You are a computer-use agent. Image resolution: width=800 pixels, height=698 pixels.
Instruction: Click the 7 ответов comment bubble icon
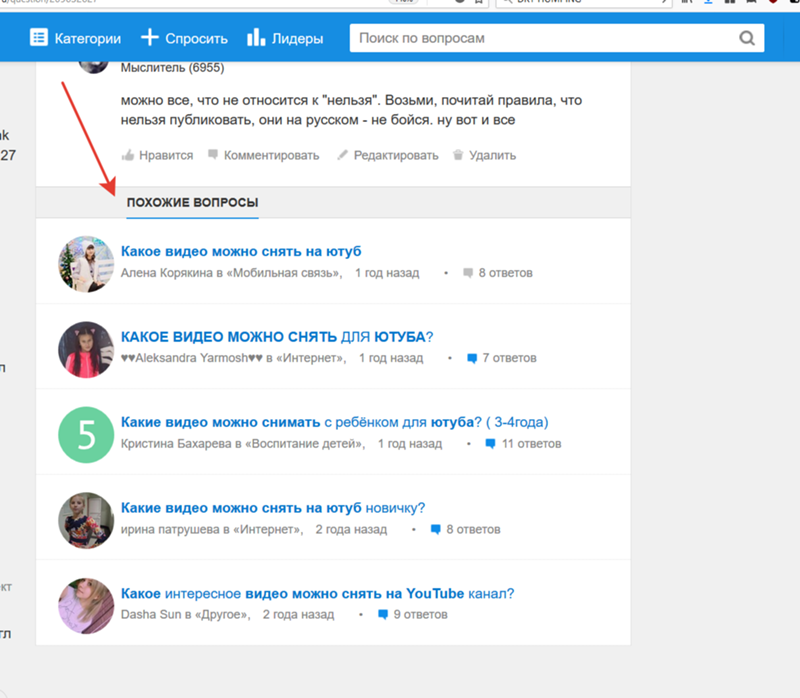coord(472,359)
